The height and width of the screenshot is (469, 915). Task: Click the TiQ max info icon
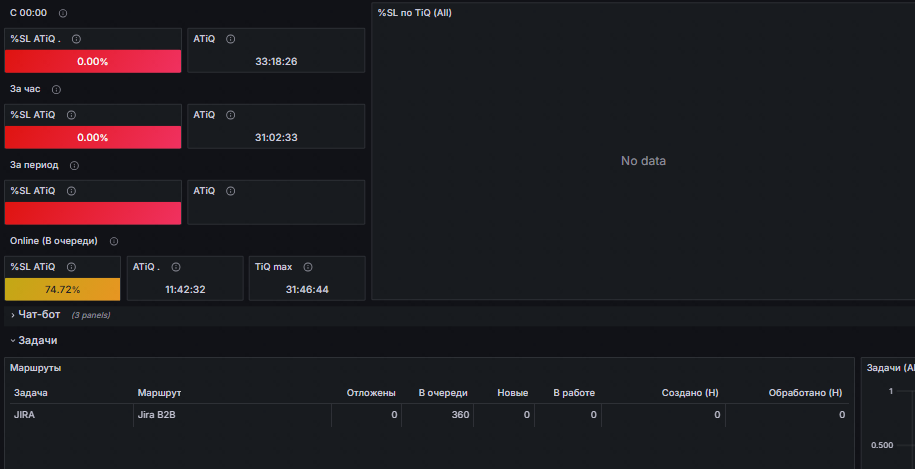[308, 267]
